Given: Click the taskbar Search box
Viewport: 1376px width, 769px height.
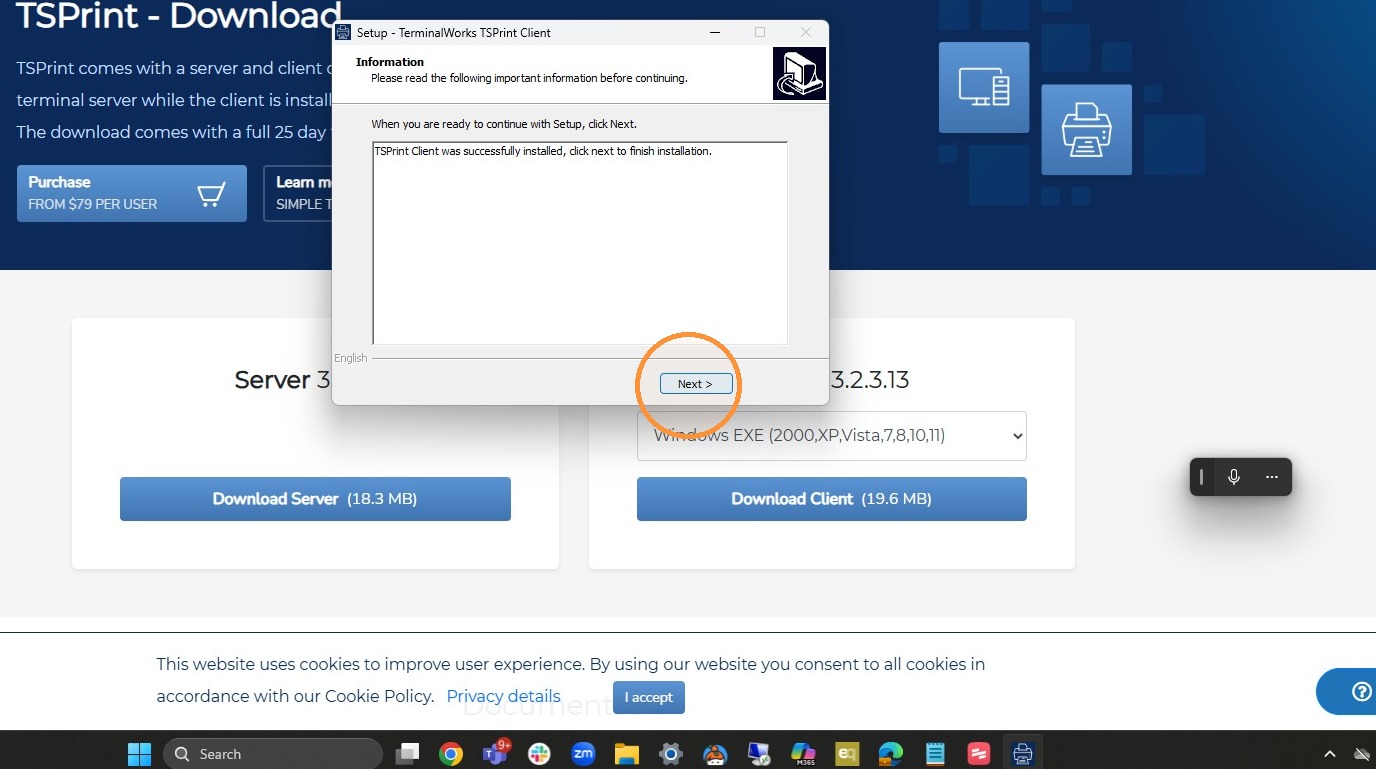Looking at the screenshot, I should pos(273,754).
